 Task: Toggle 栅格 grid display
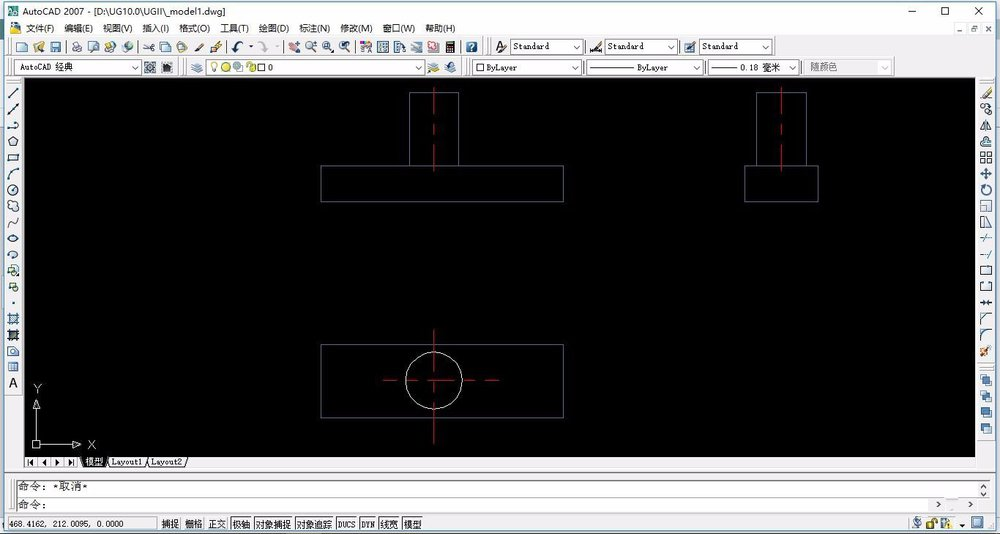tap(194, 524)
